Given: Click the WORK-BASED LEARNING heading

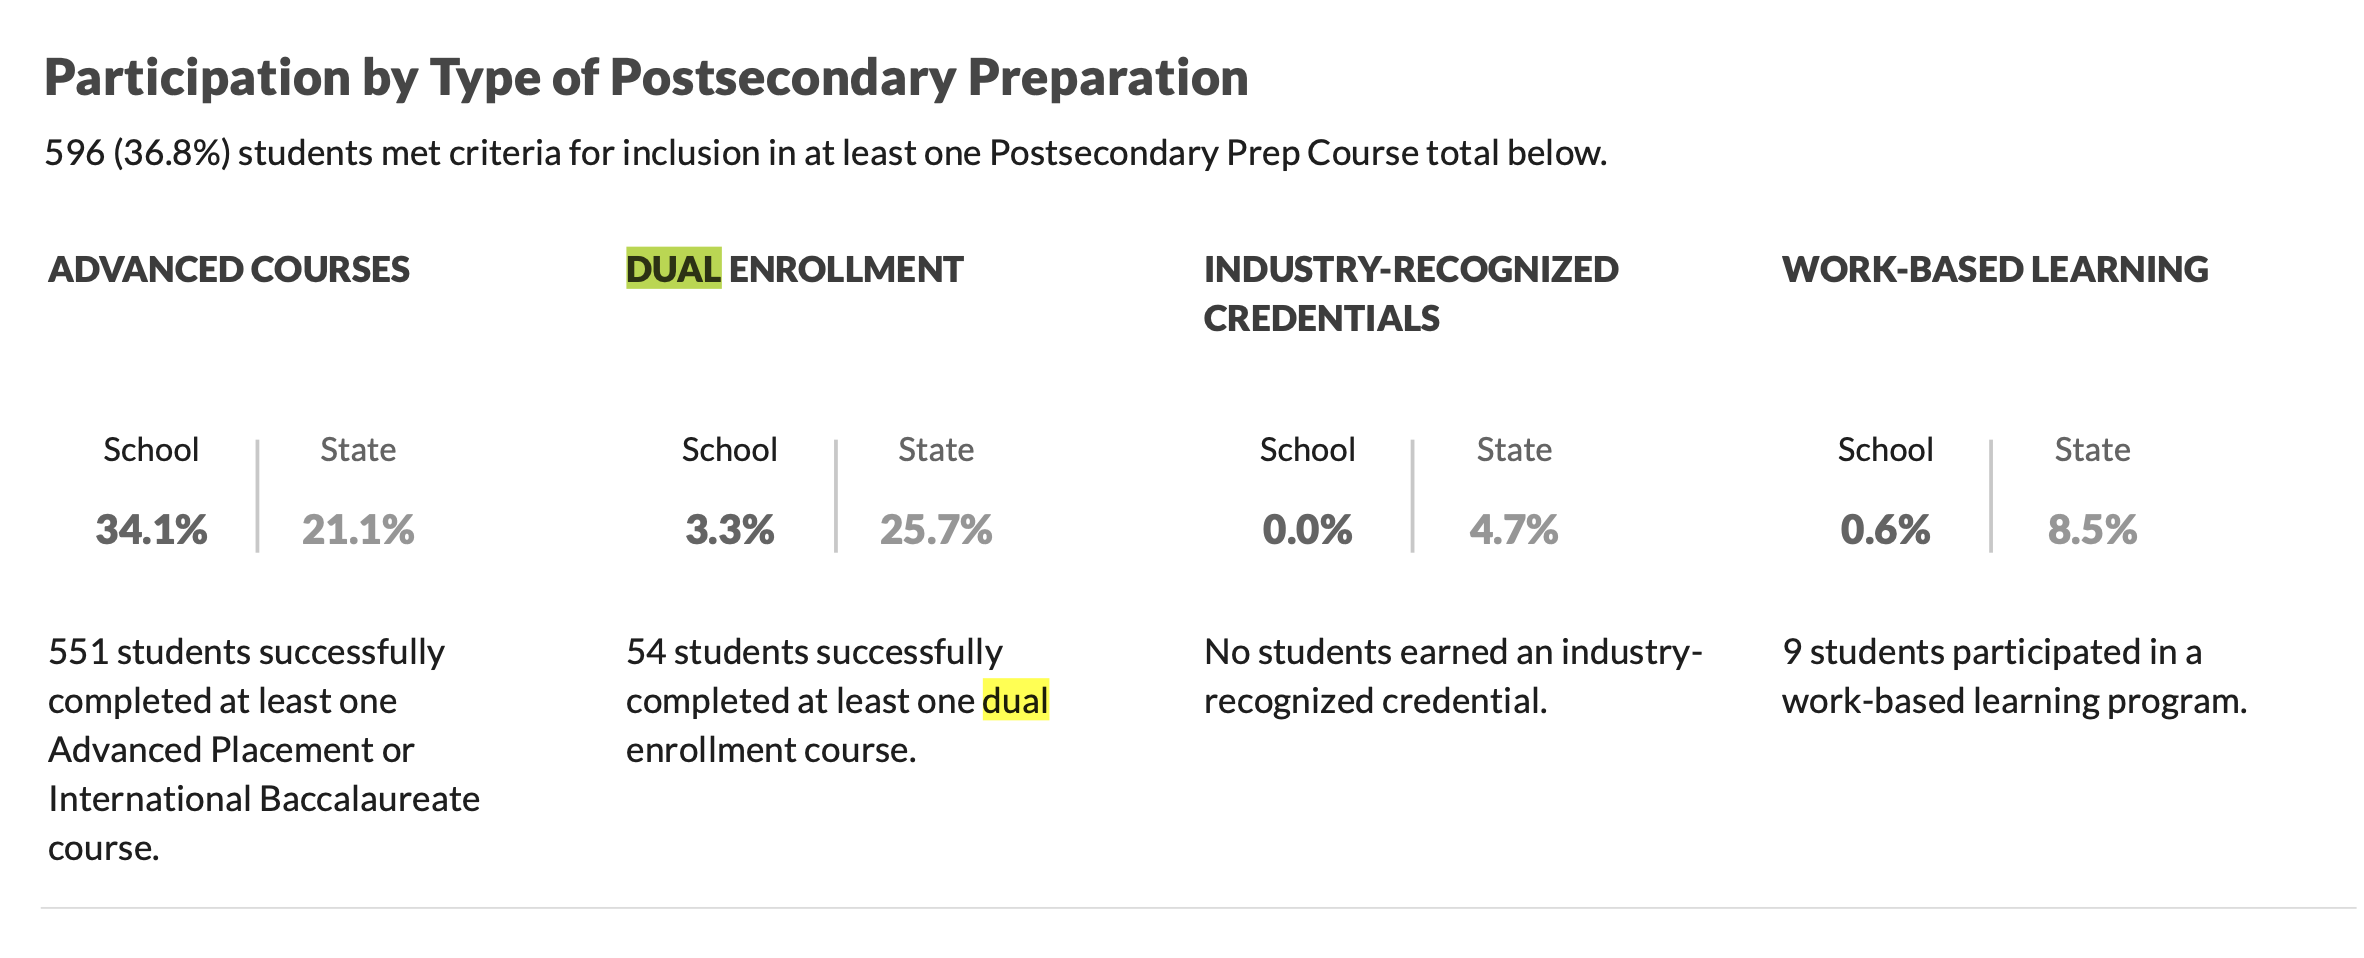Looking at the screenshot, I should [1995, 269].
